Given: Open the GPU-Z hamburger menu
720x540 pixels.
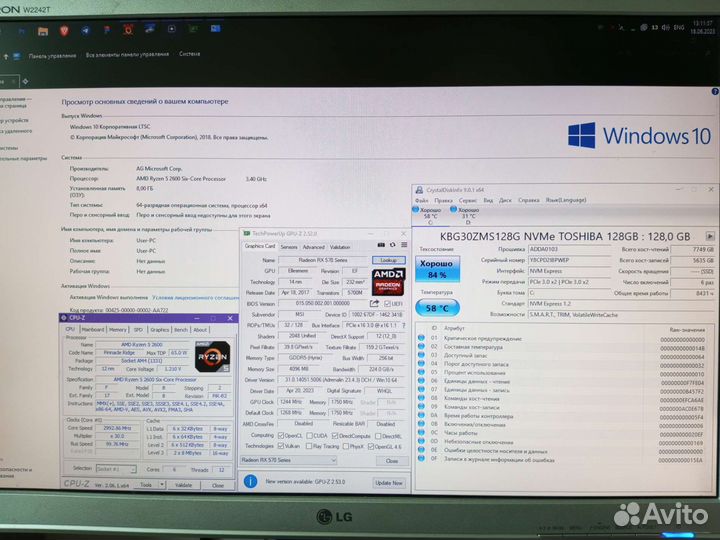Looking at the screenshot, I should (404, 245).
